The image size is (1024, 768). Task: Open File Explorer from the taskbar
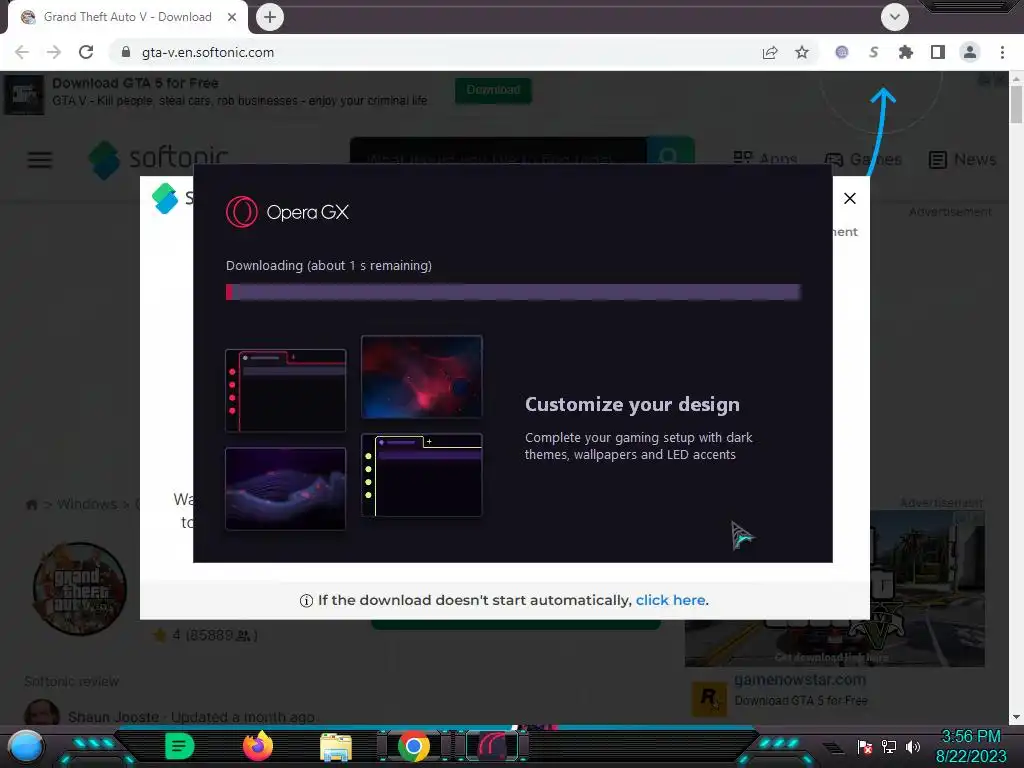point(336,747)
